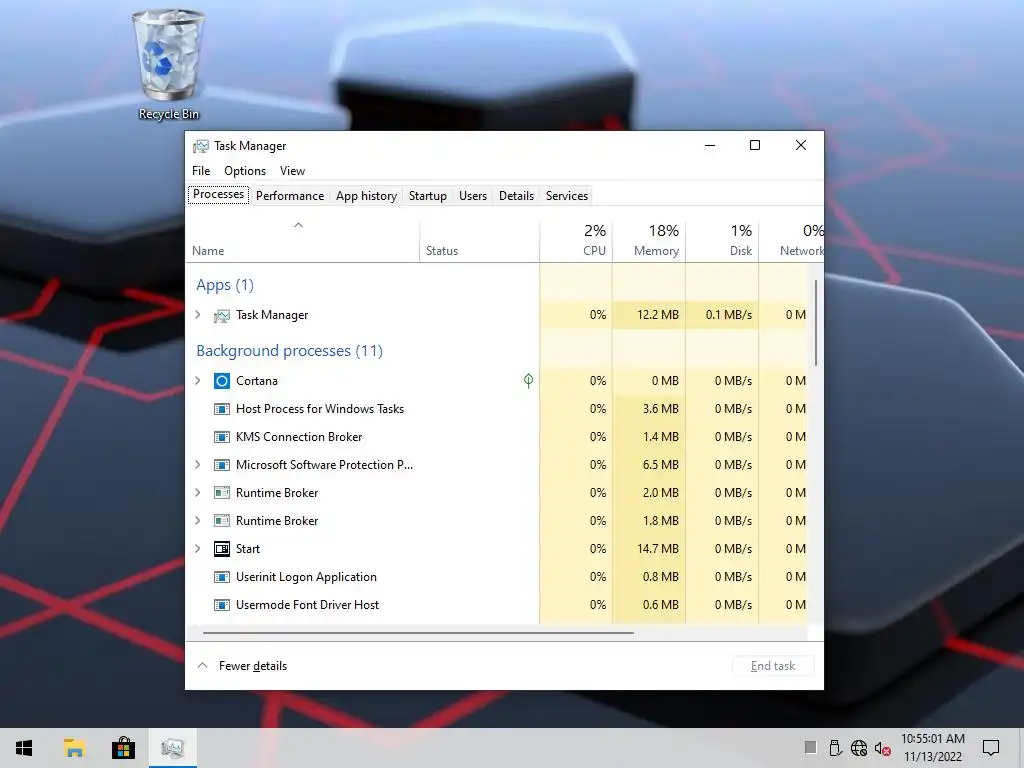Select the Userinit Logon Application row name
Screen dimensions: 1024x768
pyautogui.click(x=306, y=577)
